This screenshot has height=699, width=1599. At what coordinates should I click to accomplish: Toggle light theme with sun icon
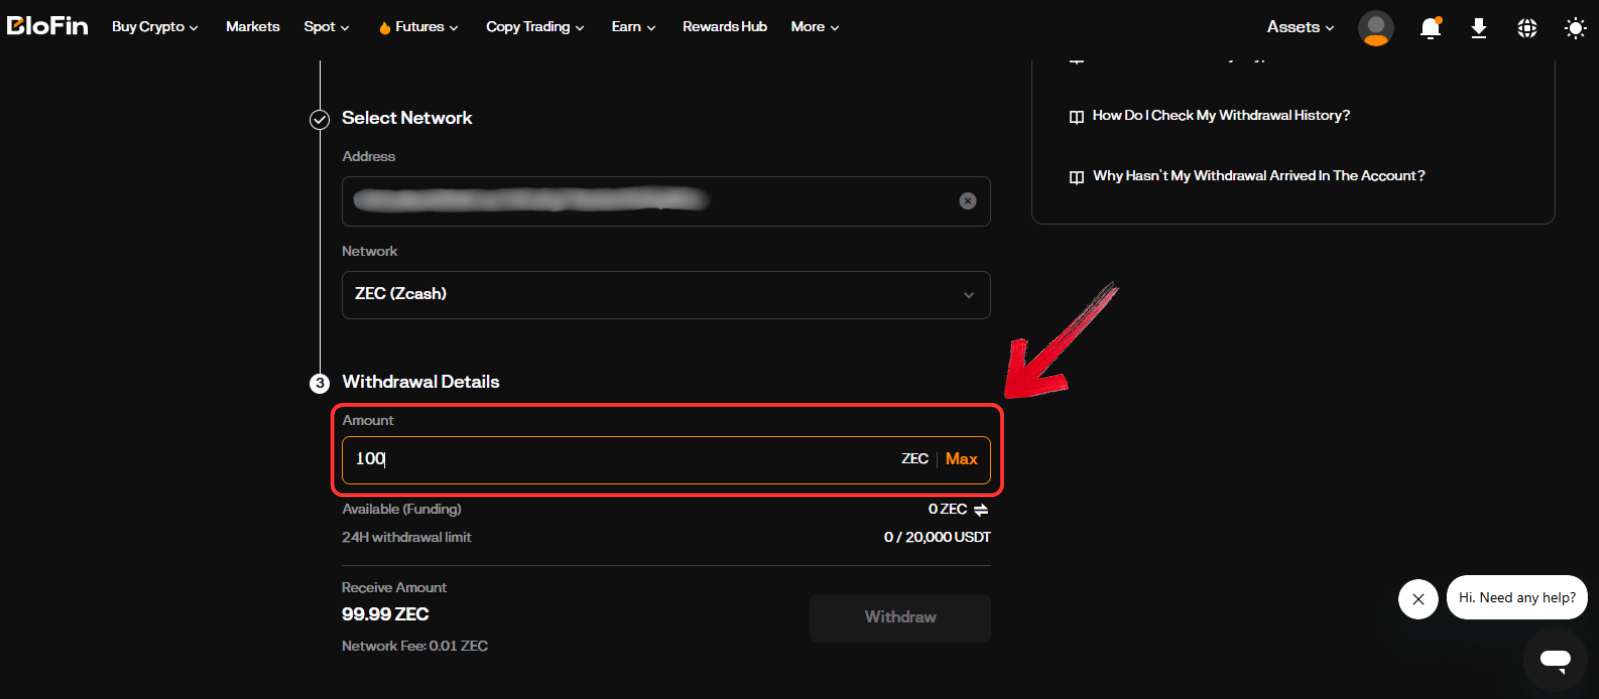1575,28
